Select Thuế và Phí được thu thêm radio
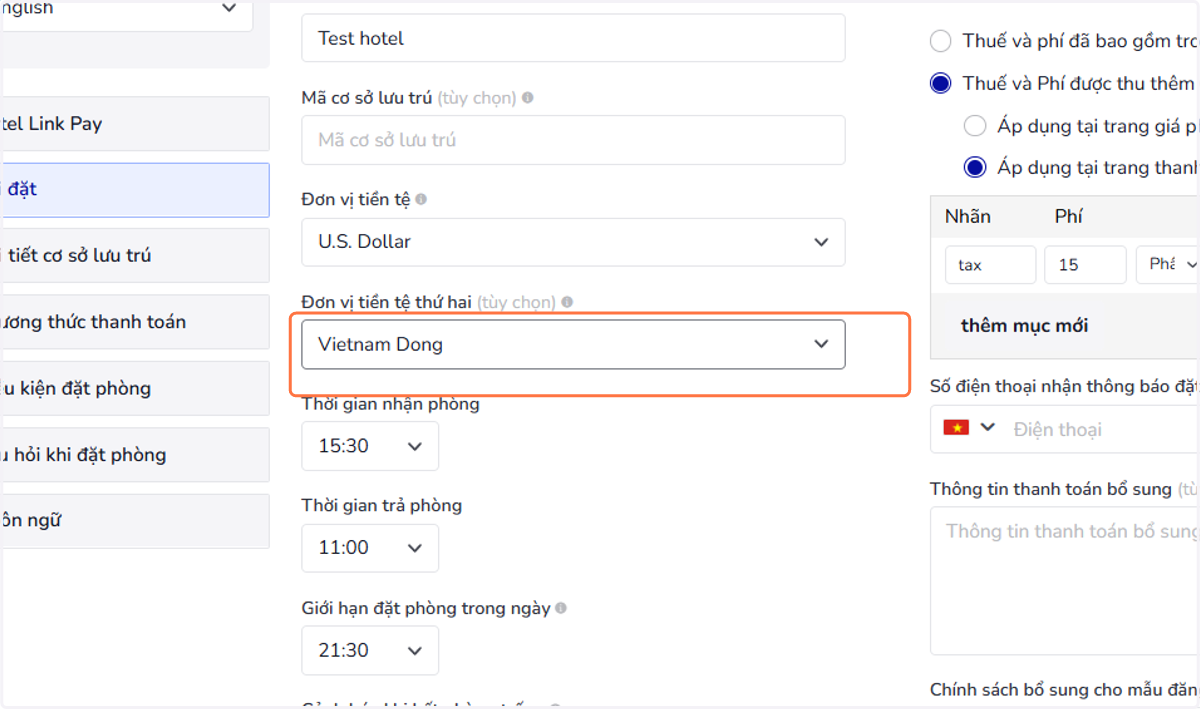Screen dimensions: 1200x709 [x=940, y=83]
